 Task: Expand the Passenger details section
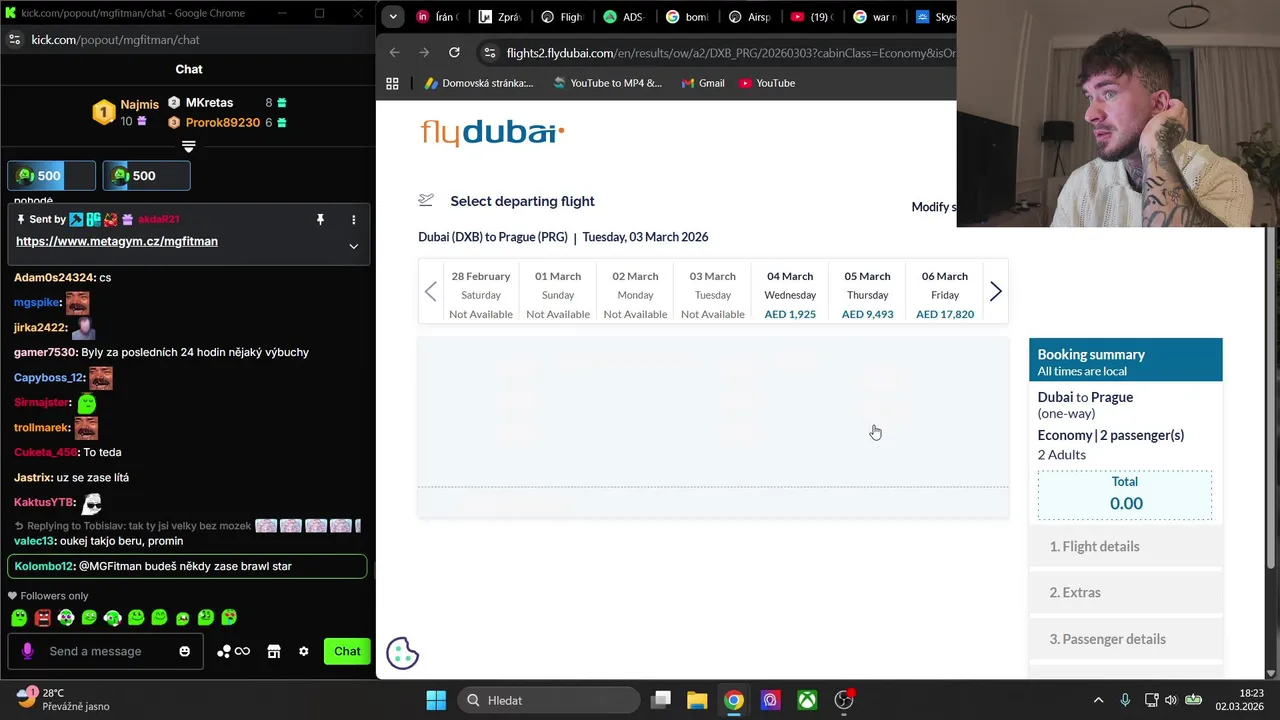(x=1125, y=639)
